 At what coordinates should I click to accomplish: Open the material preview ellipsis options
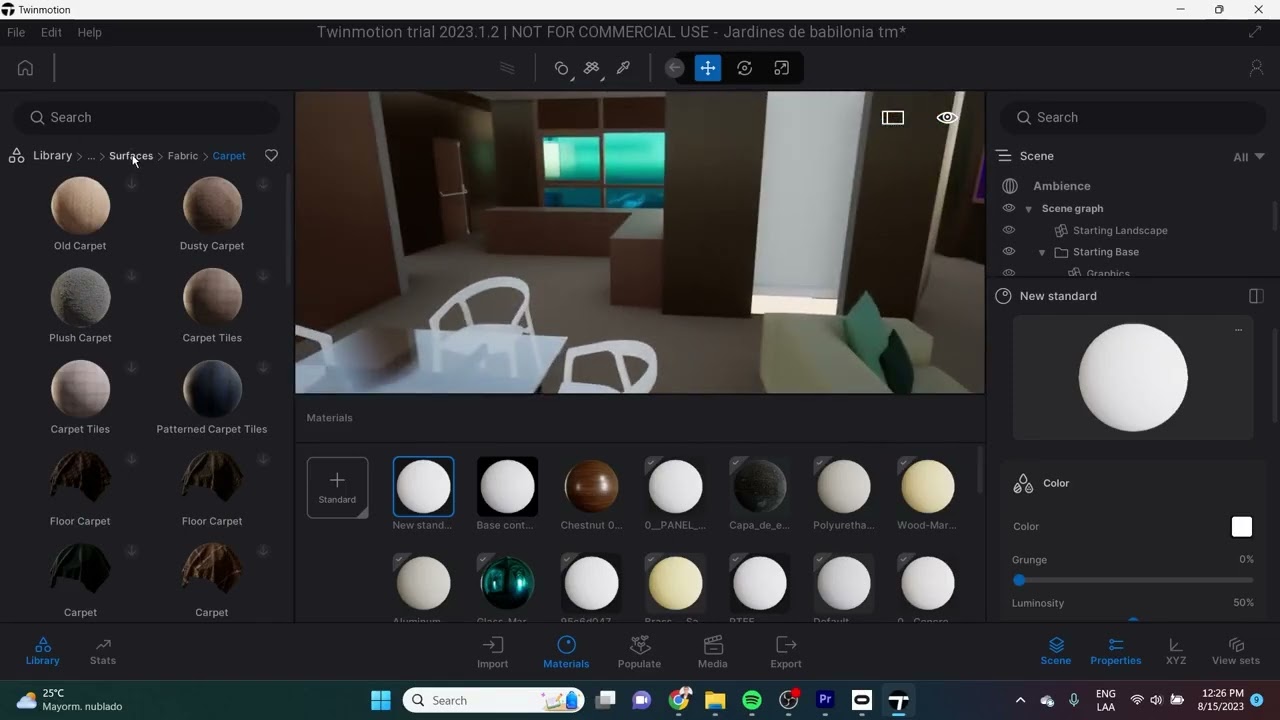point(1238,329)
